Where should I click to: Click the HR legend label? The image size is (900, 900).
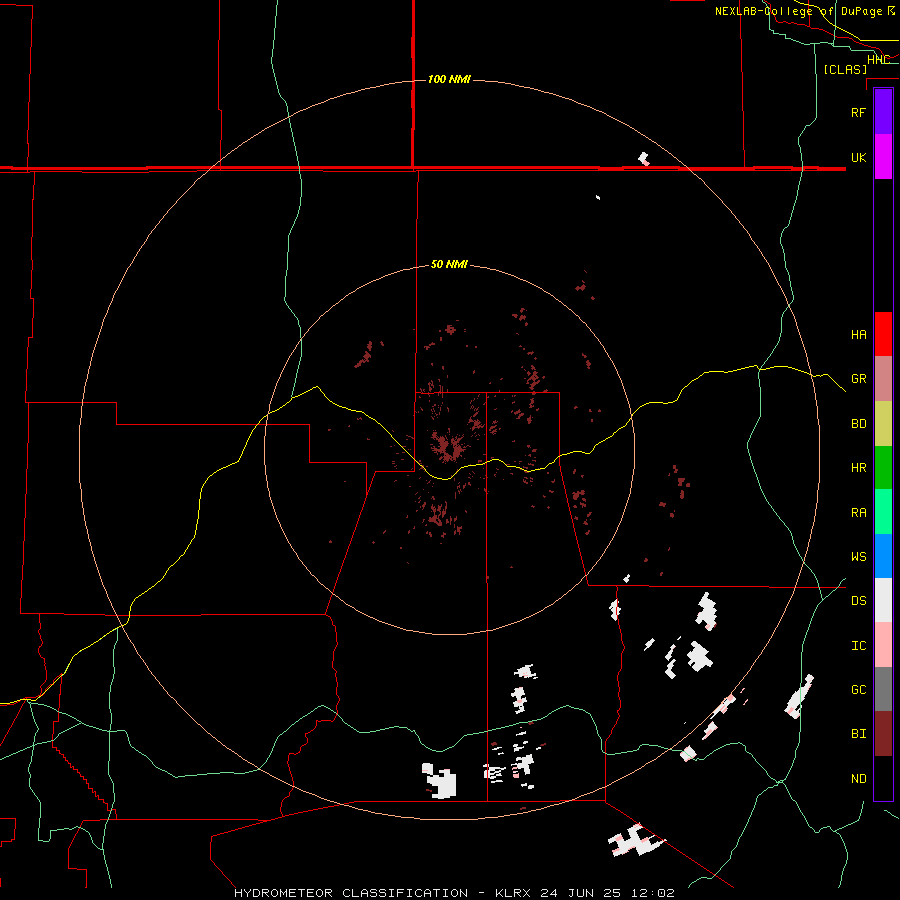coord(858,468)
